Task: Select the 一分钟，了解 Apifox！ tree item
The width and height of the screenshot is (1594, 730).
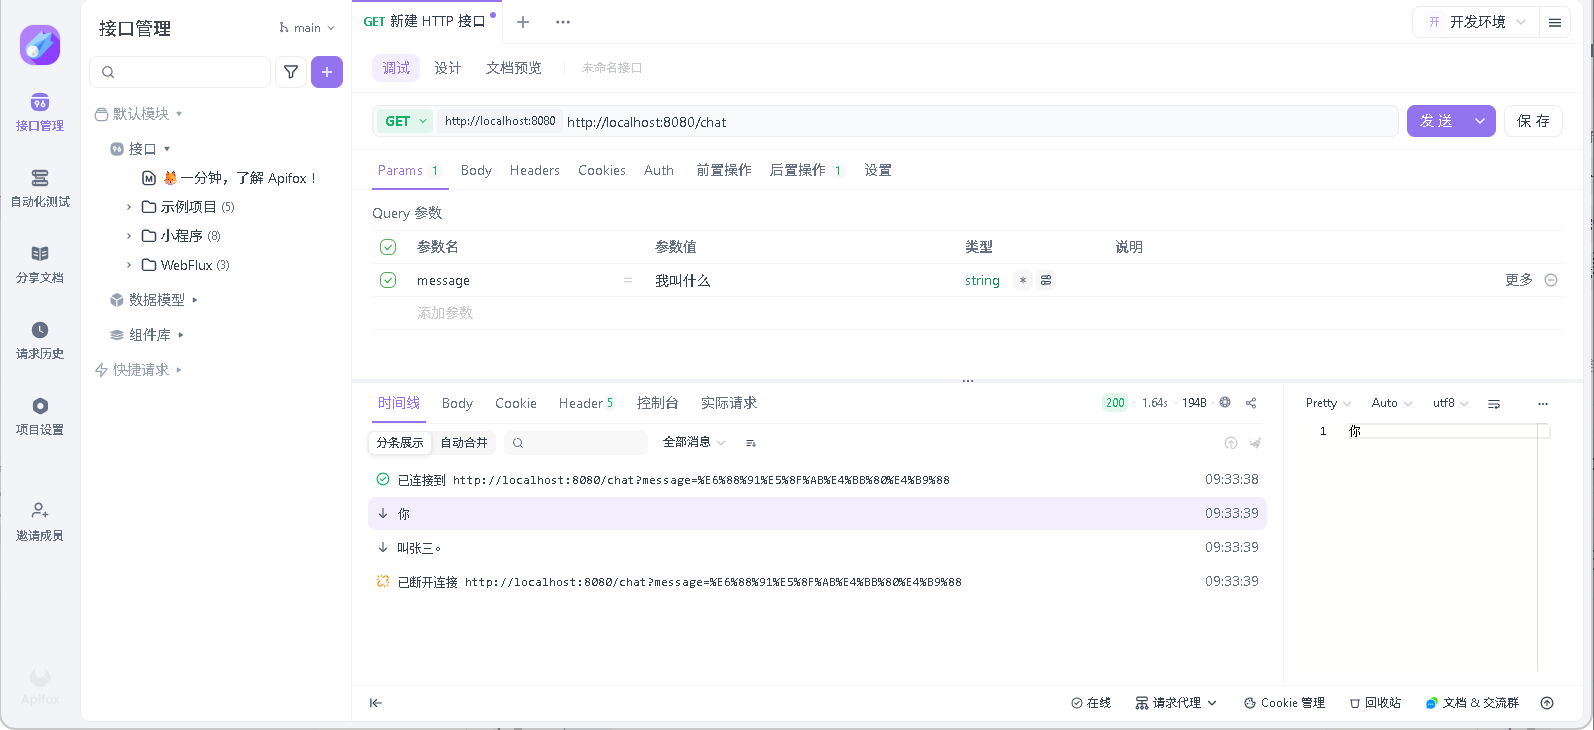Action: [x=229, y=178]
